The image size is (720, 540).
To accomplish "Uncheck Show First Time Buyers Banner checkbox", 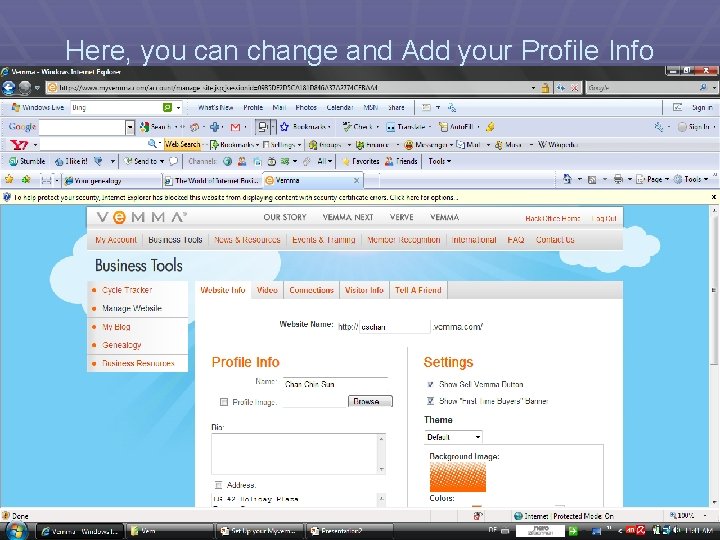I will coord(430,401).
